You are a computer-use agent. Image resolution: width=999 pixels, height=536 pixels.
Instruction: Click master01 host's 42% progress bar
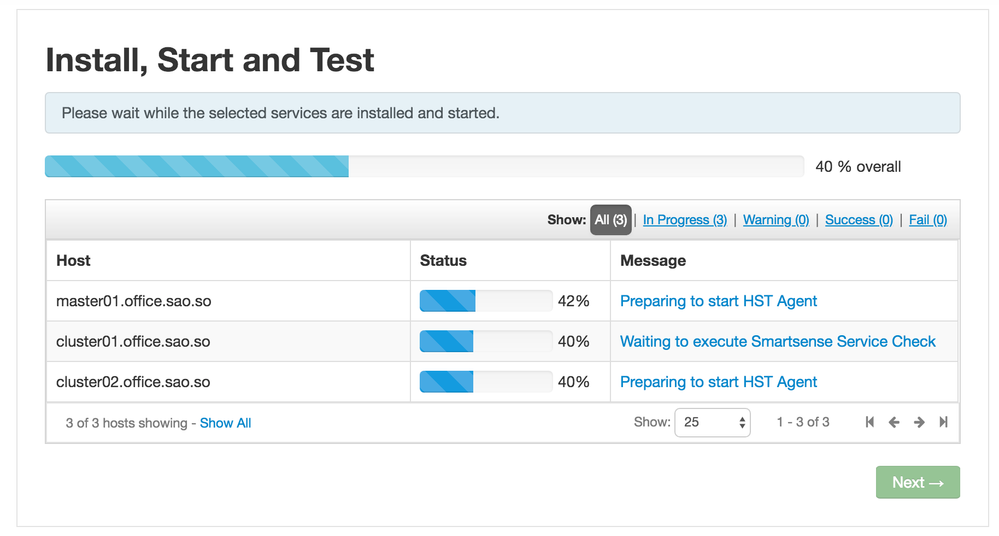pyautogui.click(x=485, y=301)
